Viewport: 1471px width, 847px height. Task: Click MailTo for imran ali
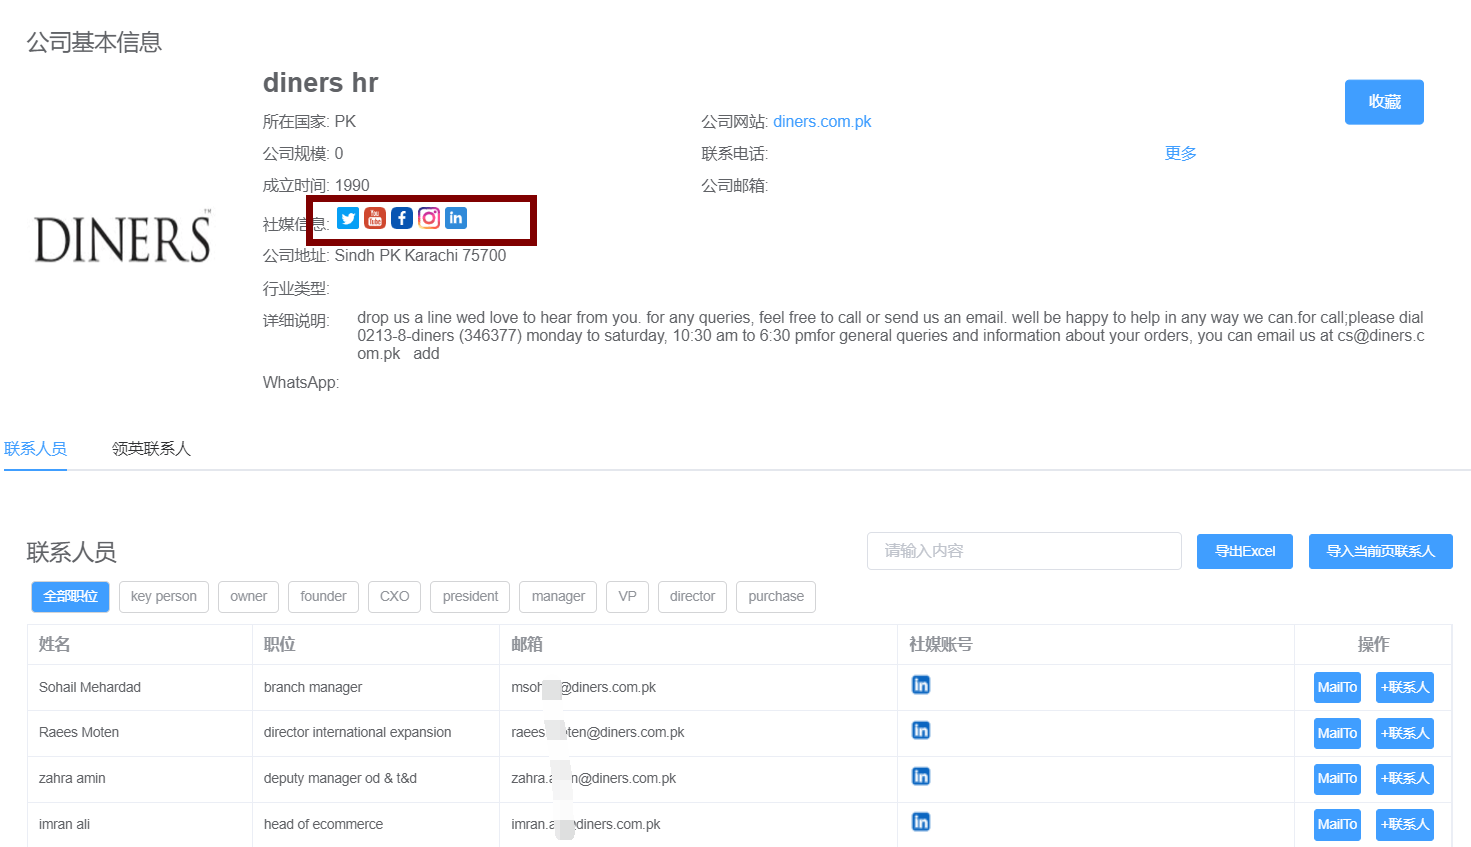1337,824
